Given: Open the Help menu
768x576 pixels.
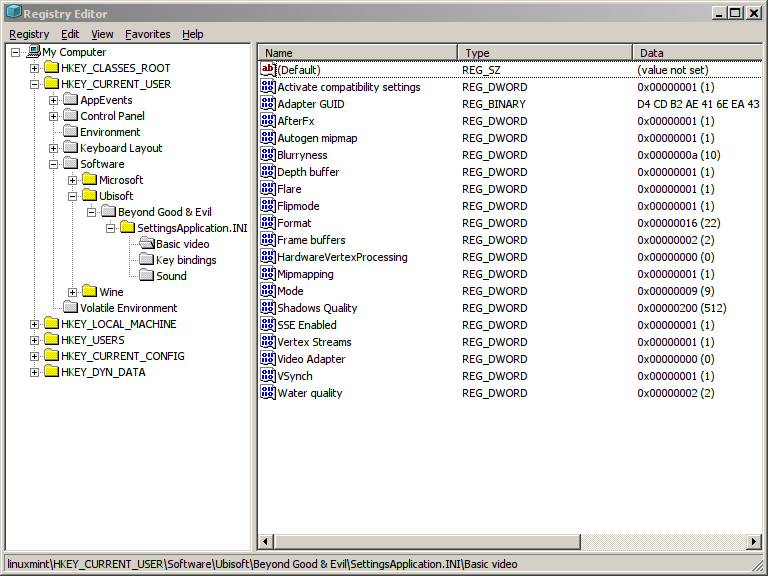Looking at the screenshot, I should 192,34.
